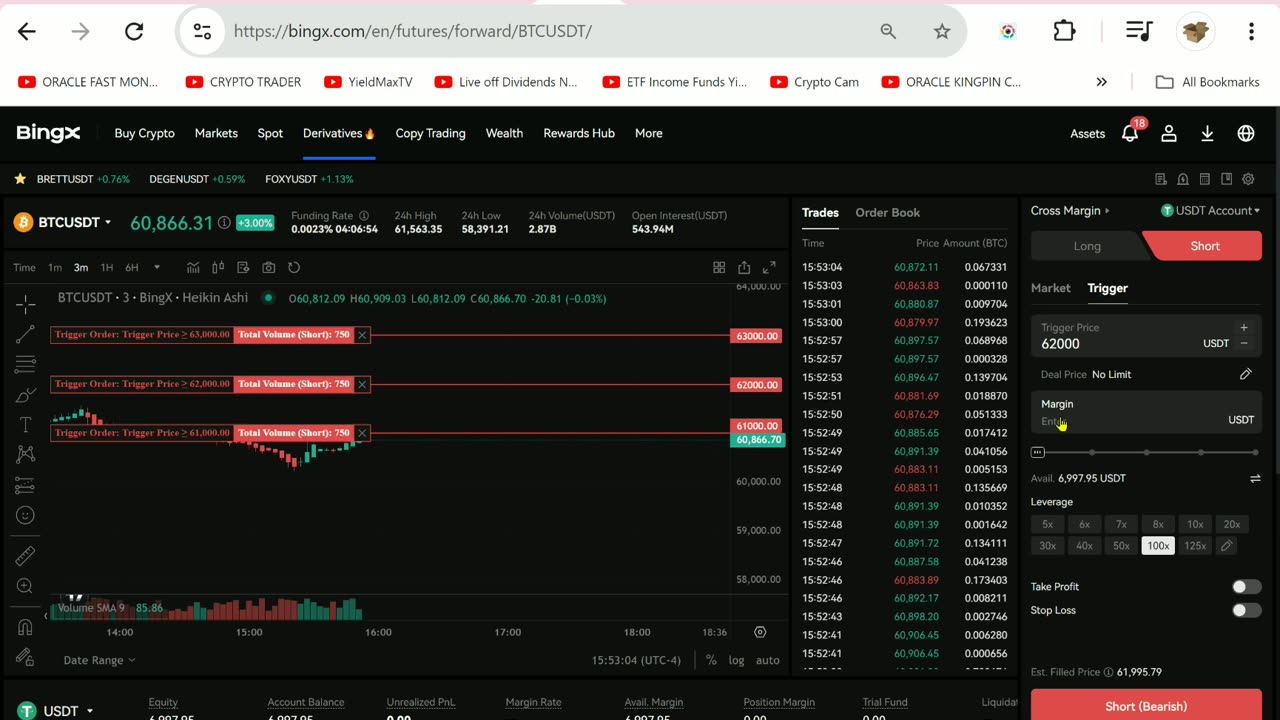Open BingX notifications bell

coord(1130,133)
